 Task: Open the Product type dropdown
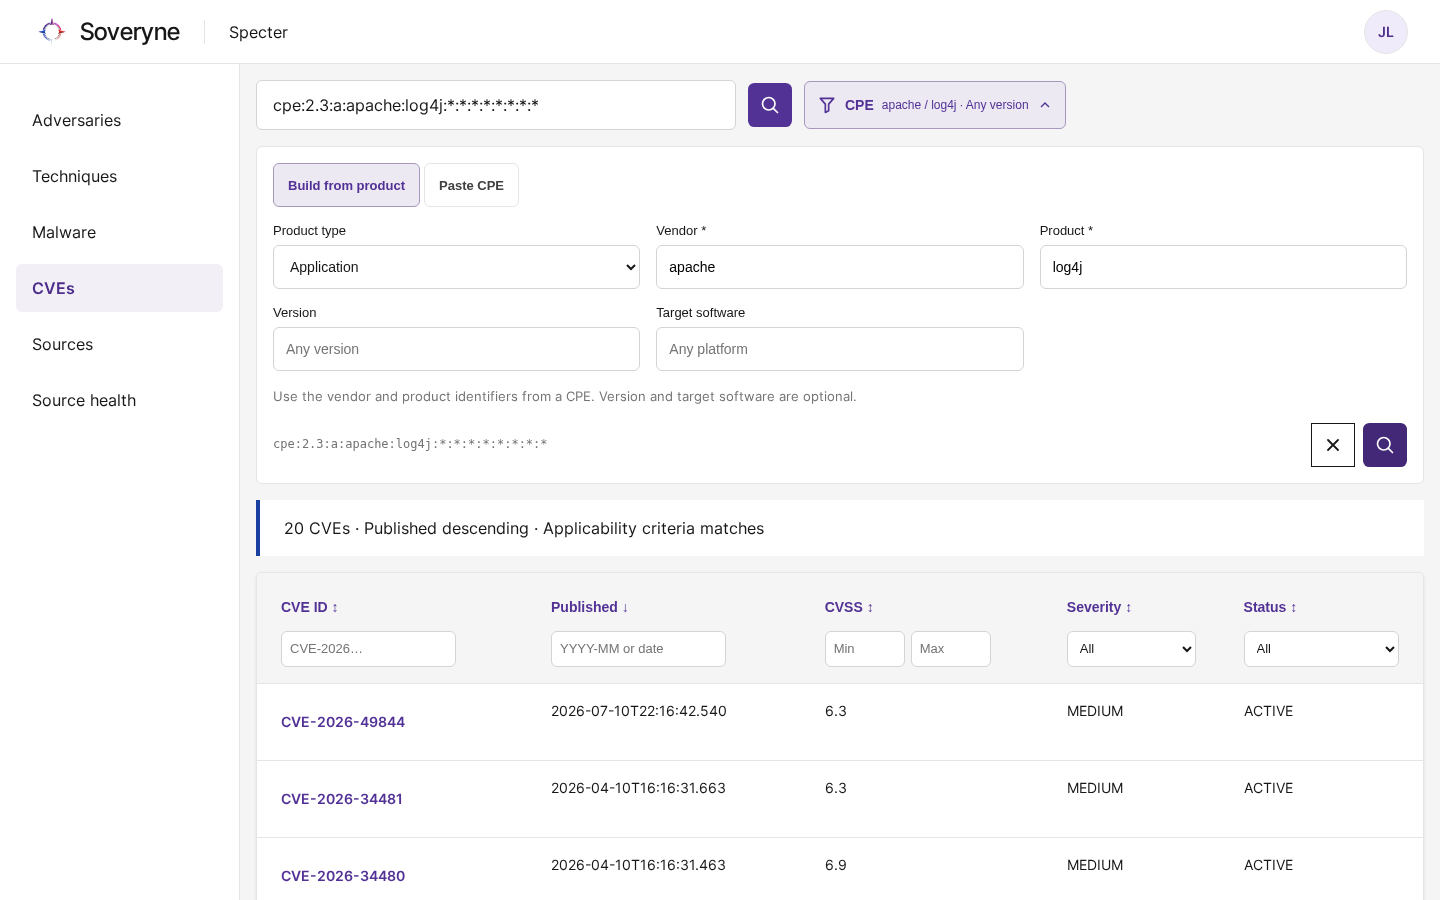click(456, 267)
